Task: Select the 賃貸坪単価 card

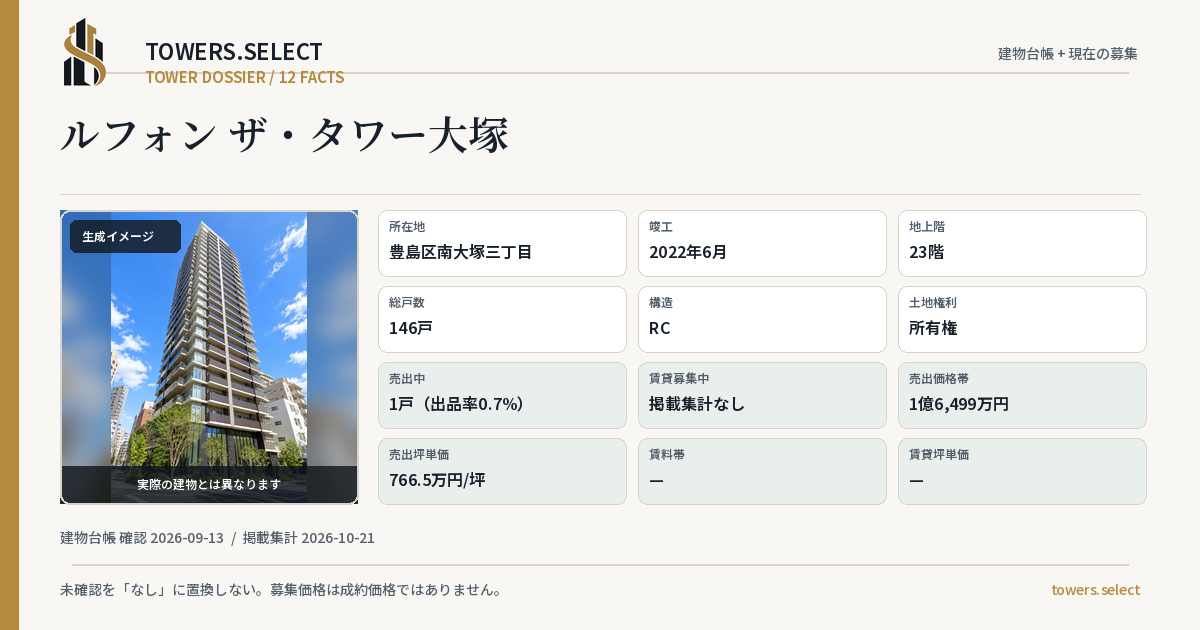Action: point(1022,471)
